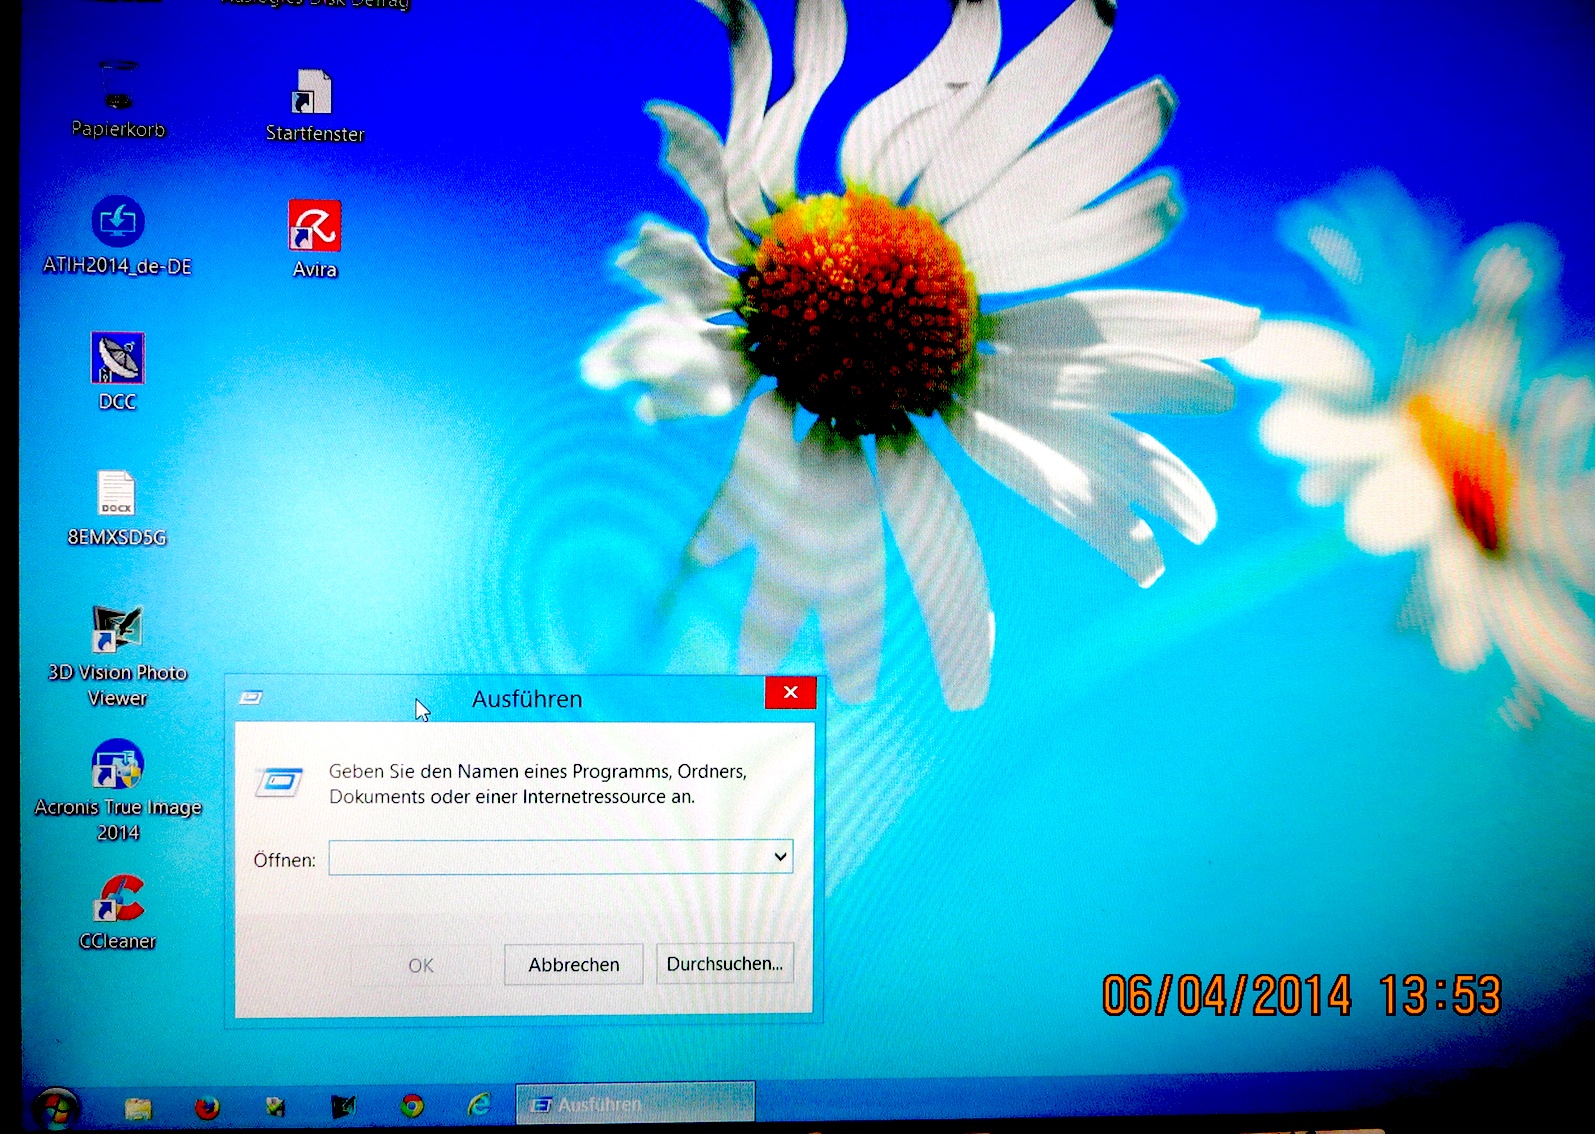This screenshot has width=1595, height=1134.
Task: Open File Explorer from the taskbar
Action: pos(138,1107)
